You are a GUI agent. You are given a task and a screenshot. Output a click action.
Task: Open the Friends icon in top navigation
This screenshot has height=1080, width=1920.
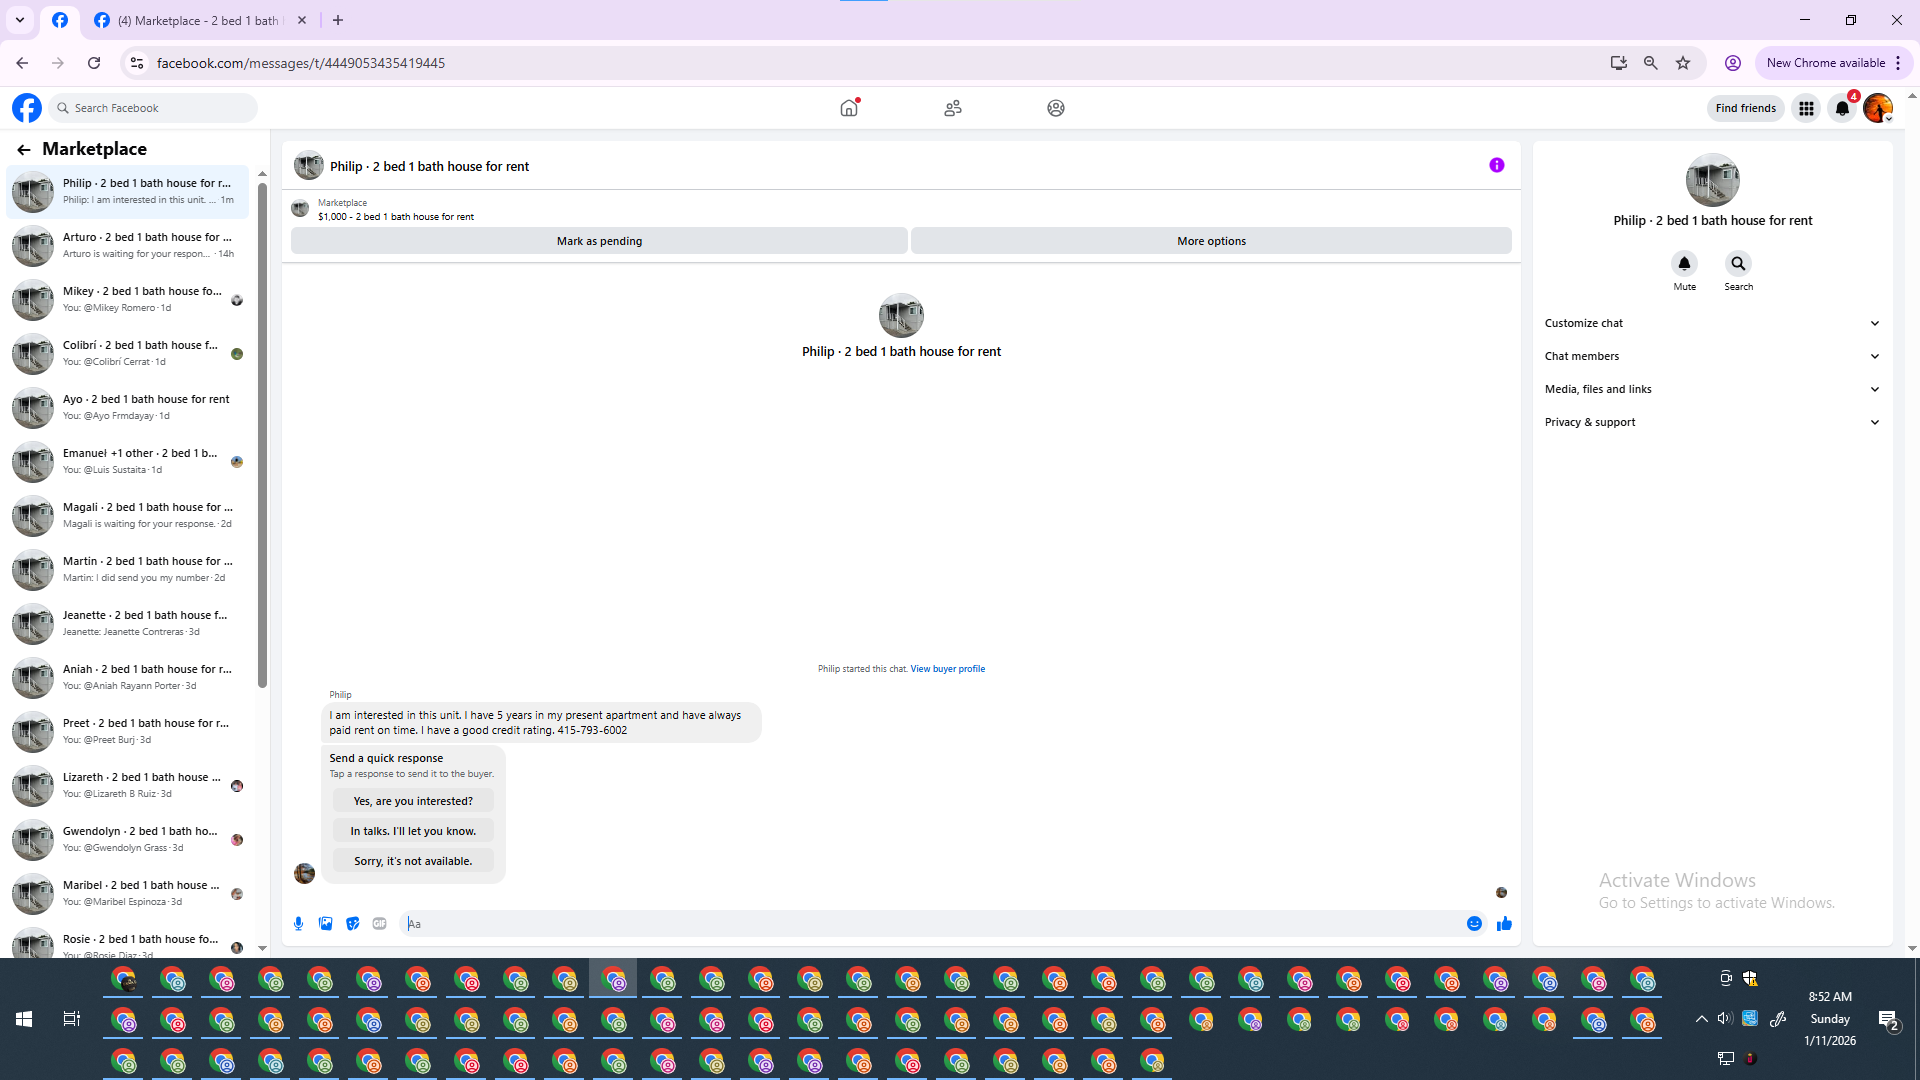(953, 108)
